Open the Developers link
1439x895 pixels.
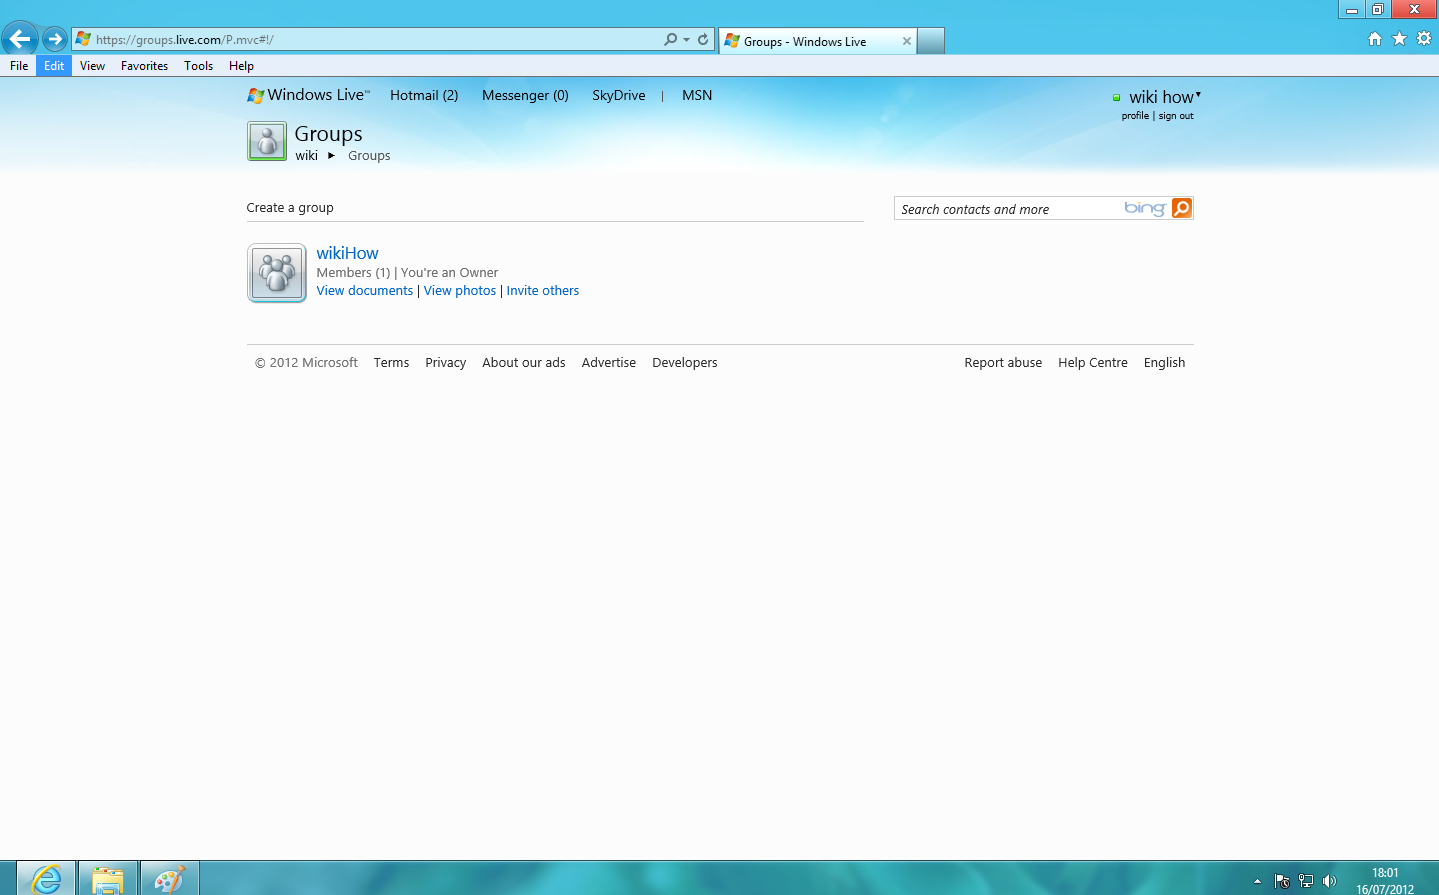point(685,363)
